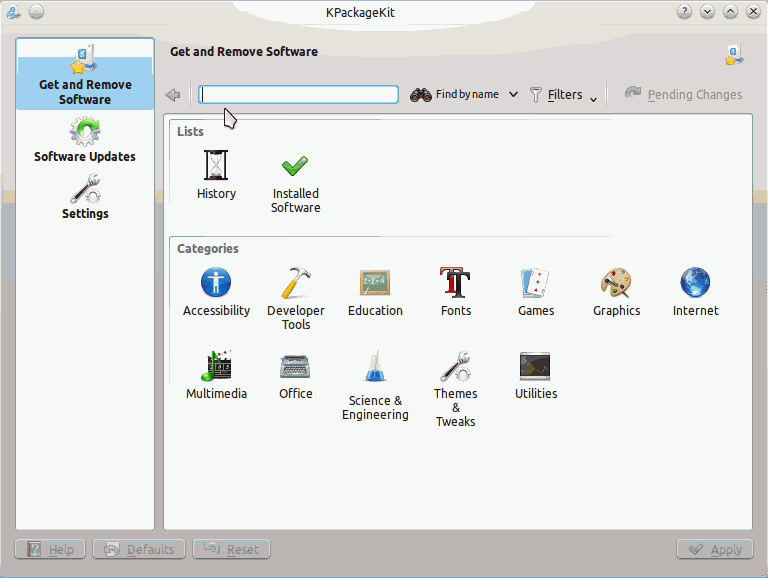Browse the Internet category
This screenshot has height=578, width=768.
click(x=696, y=292)
